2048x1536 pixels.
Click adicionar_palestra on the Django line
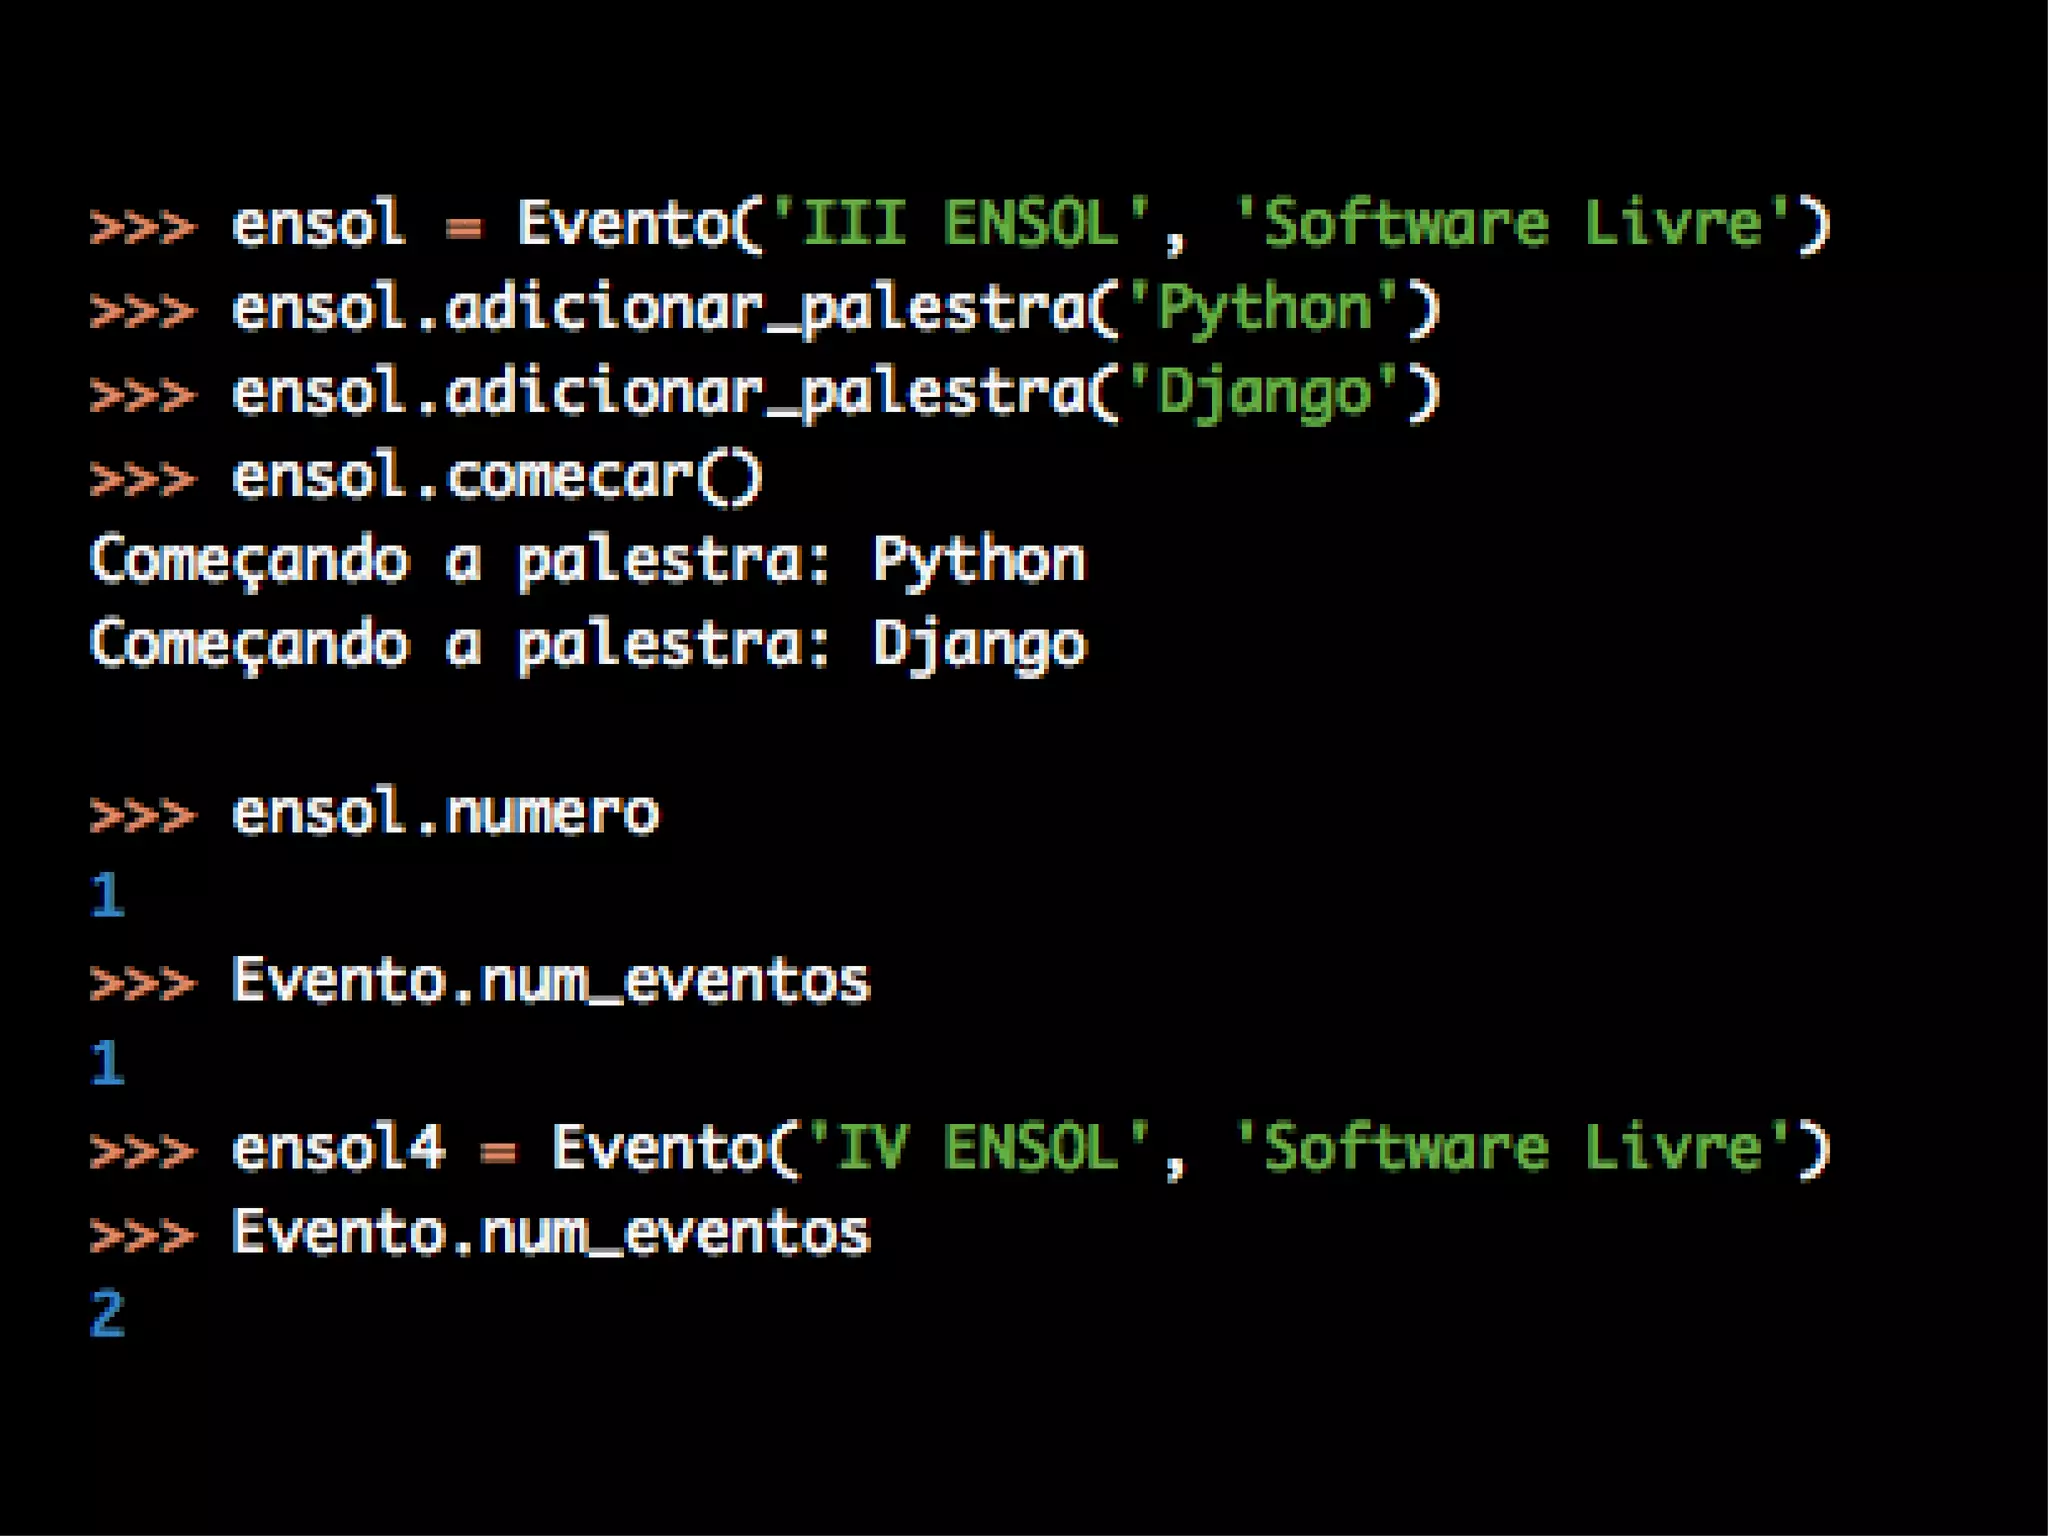(765, 393)
